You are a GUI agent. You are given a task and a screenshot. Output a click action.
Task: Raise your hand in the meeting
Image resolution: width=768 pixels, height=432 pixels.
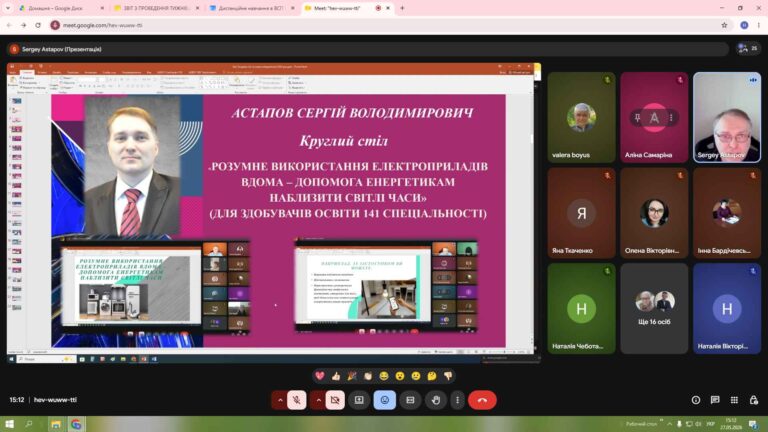coord(435,400)
